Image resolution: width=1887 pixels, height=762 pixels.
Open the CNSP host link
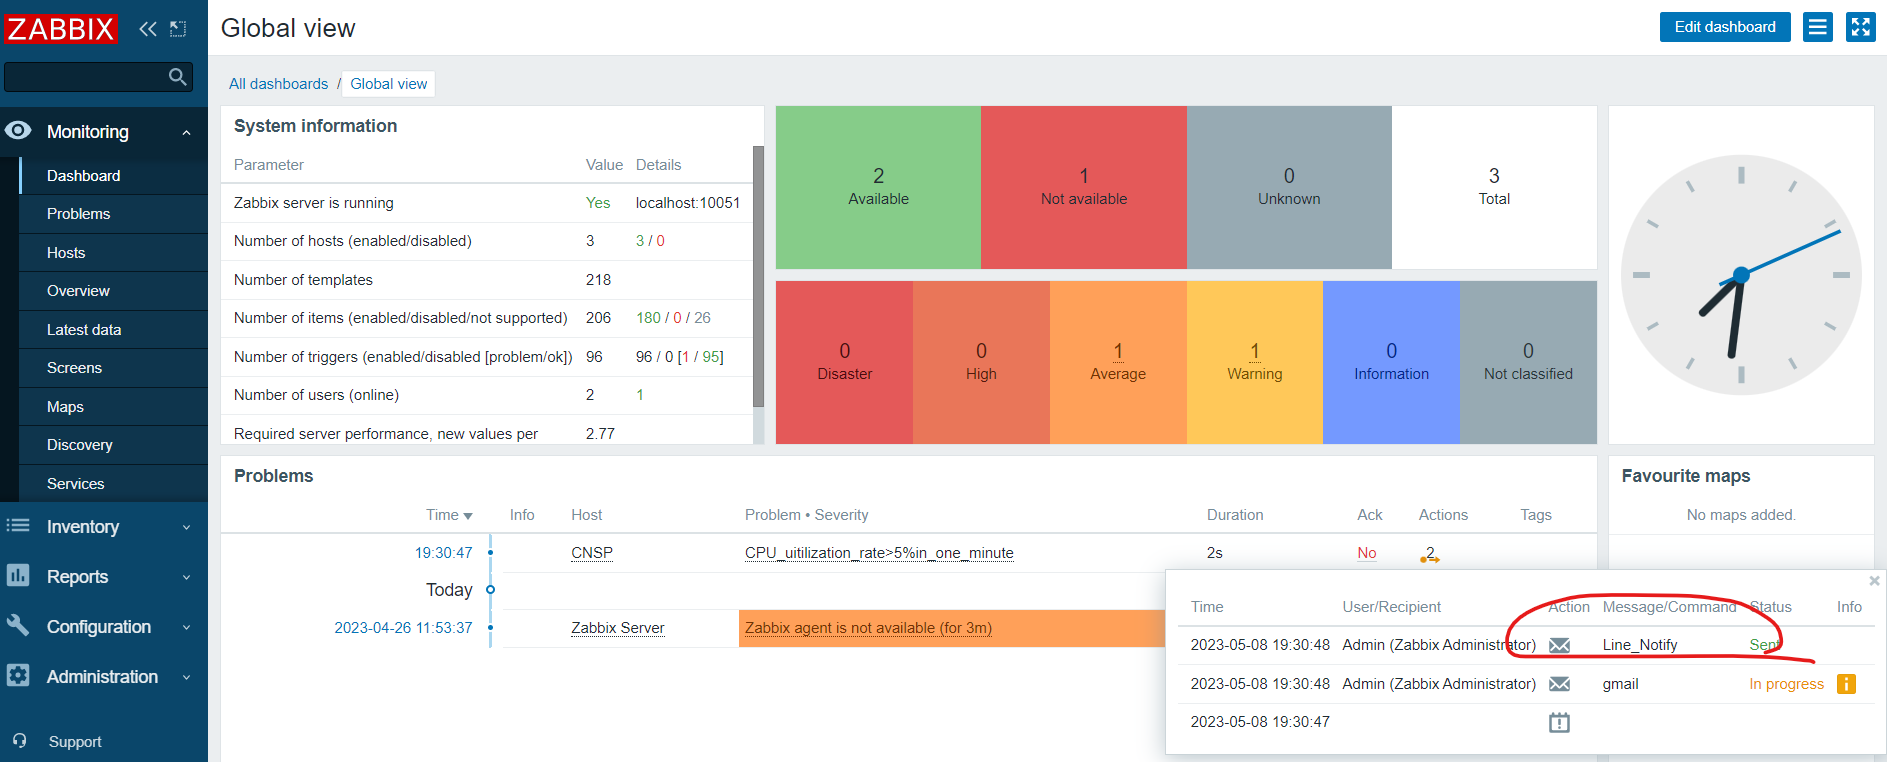pyautogui.click(x=592, y=553)
